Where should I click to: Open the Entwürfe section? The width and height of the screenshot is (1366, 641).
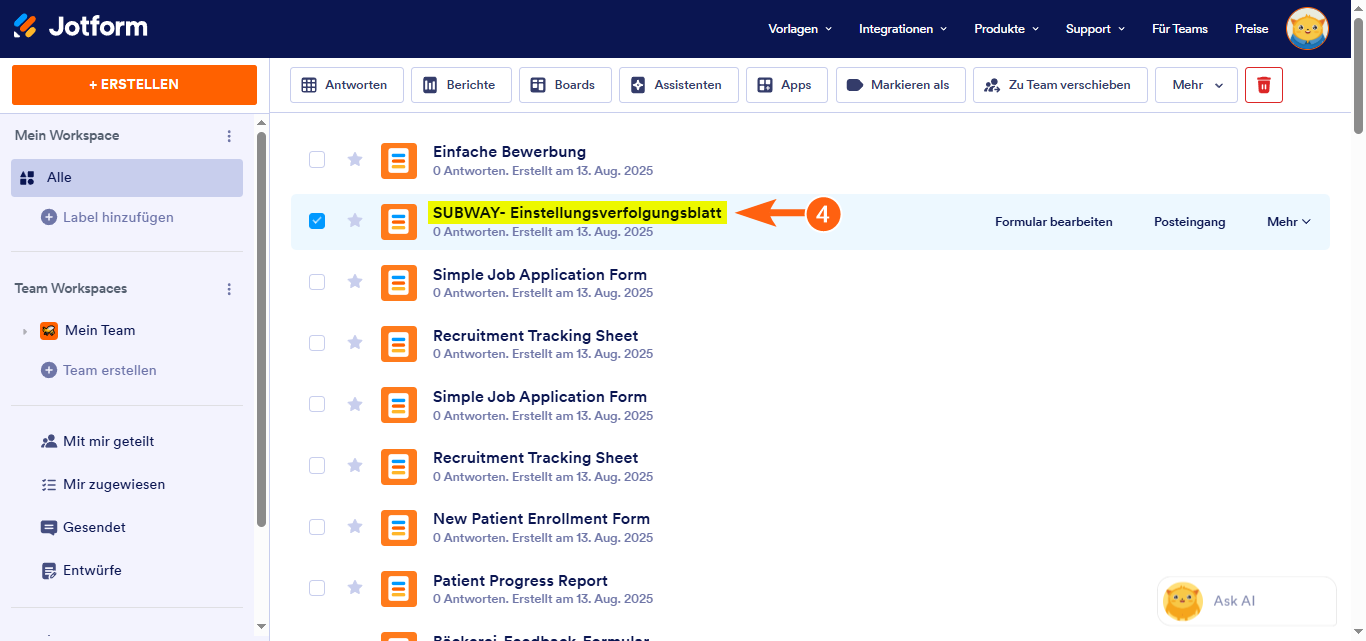pos(92,570)
